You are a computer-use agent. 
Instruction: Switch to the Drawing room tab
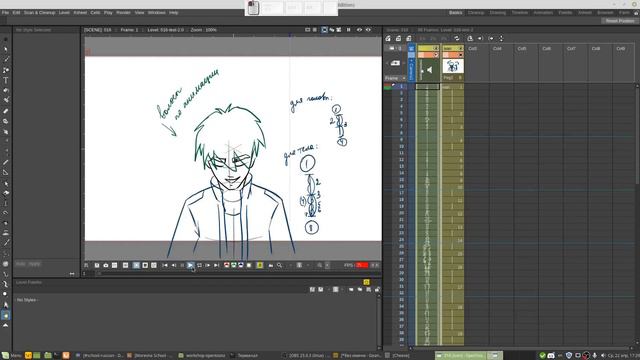coord(498,13)
